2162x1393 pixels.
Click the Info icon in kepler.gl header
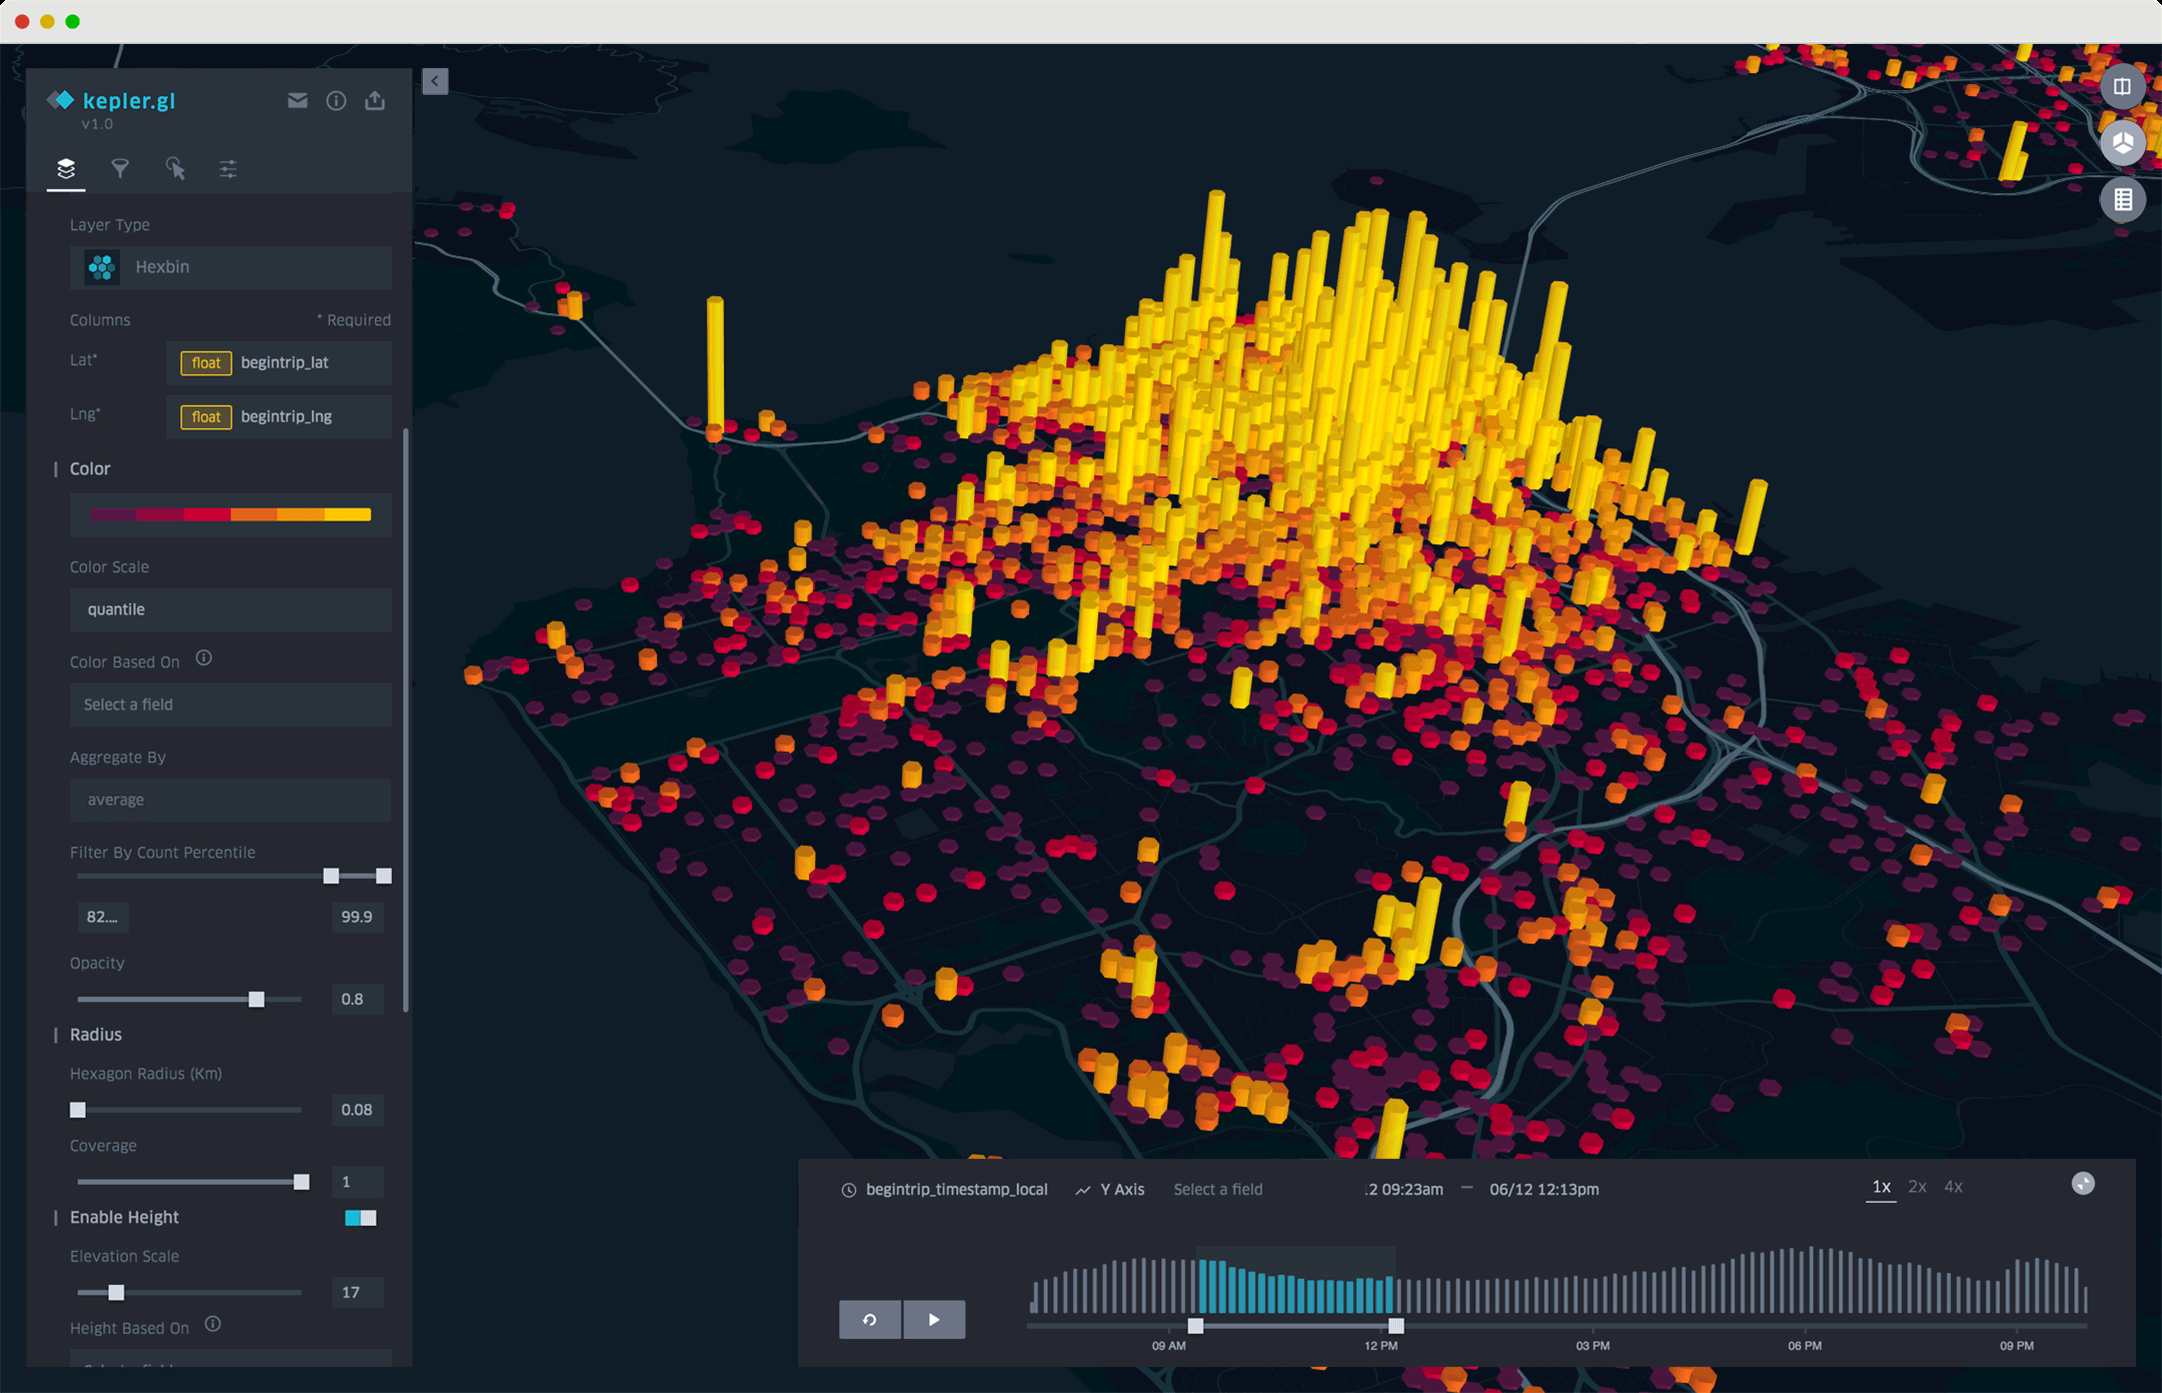[337, 101]
